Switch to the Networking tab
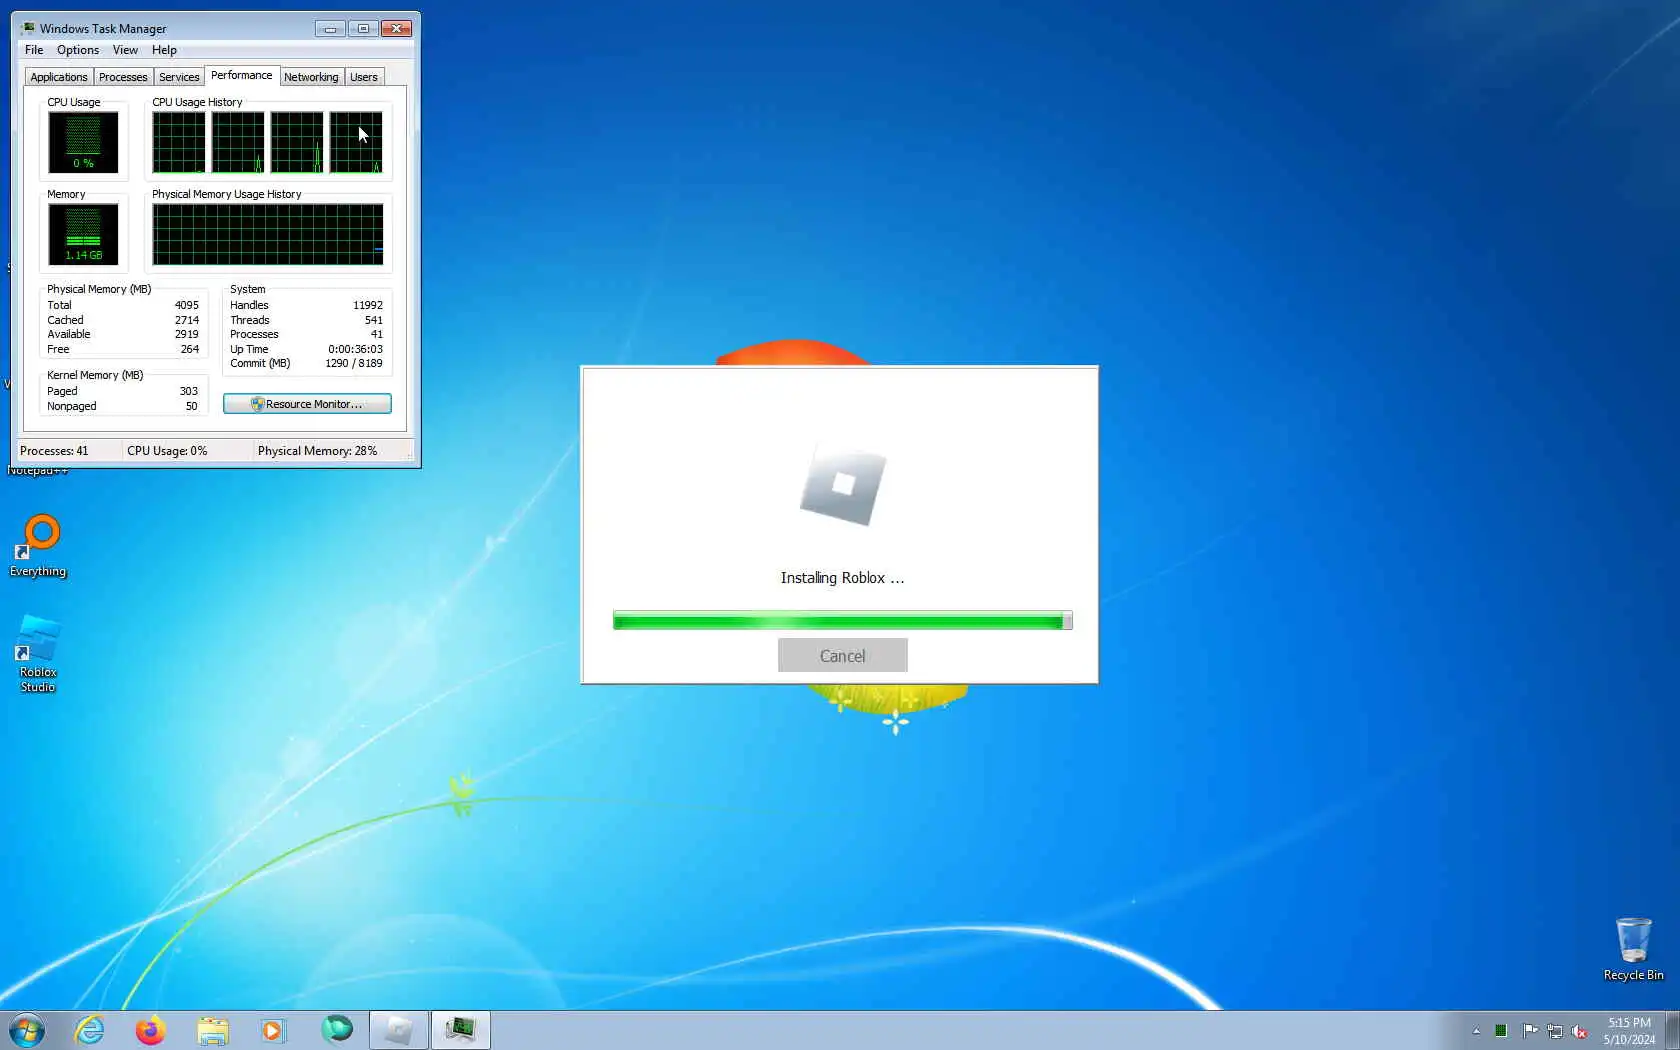This screenshot has width=1680, height=1050. coord(311,77)
